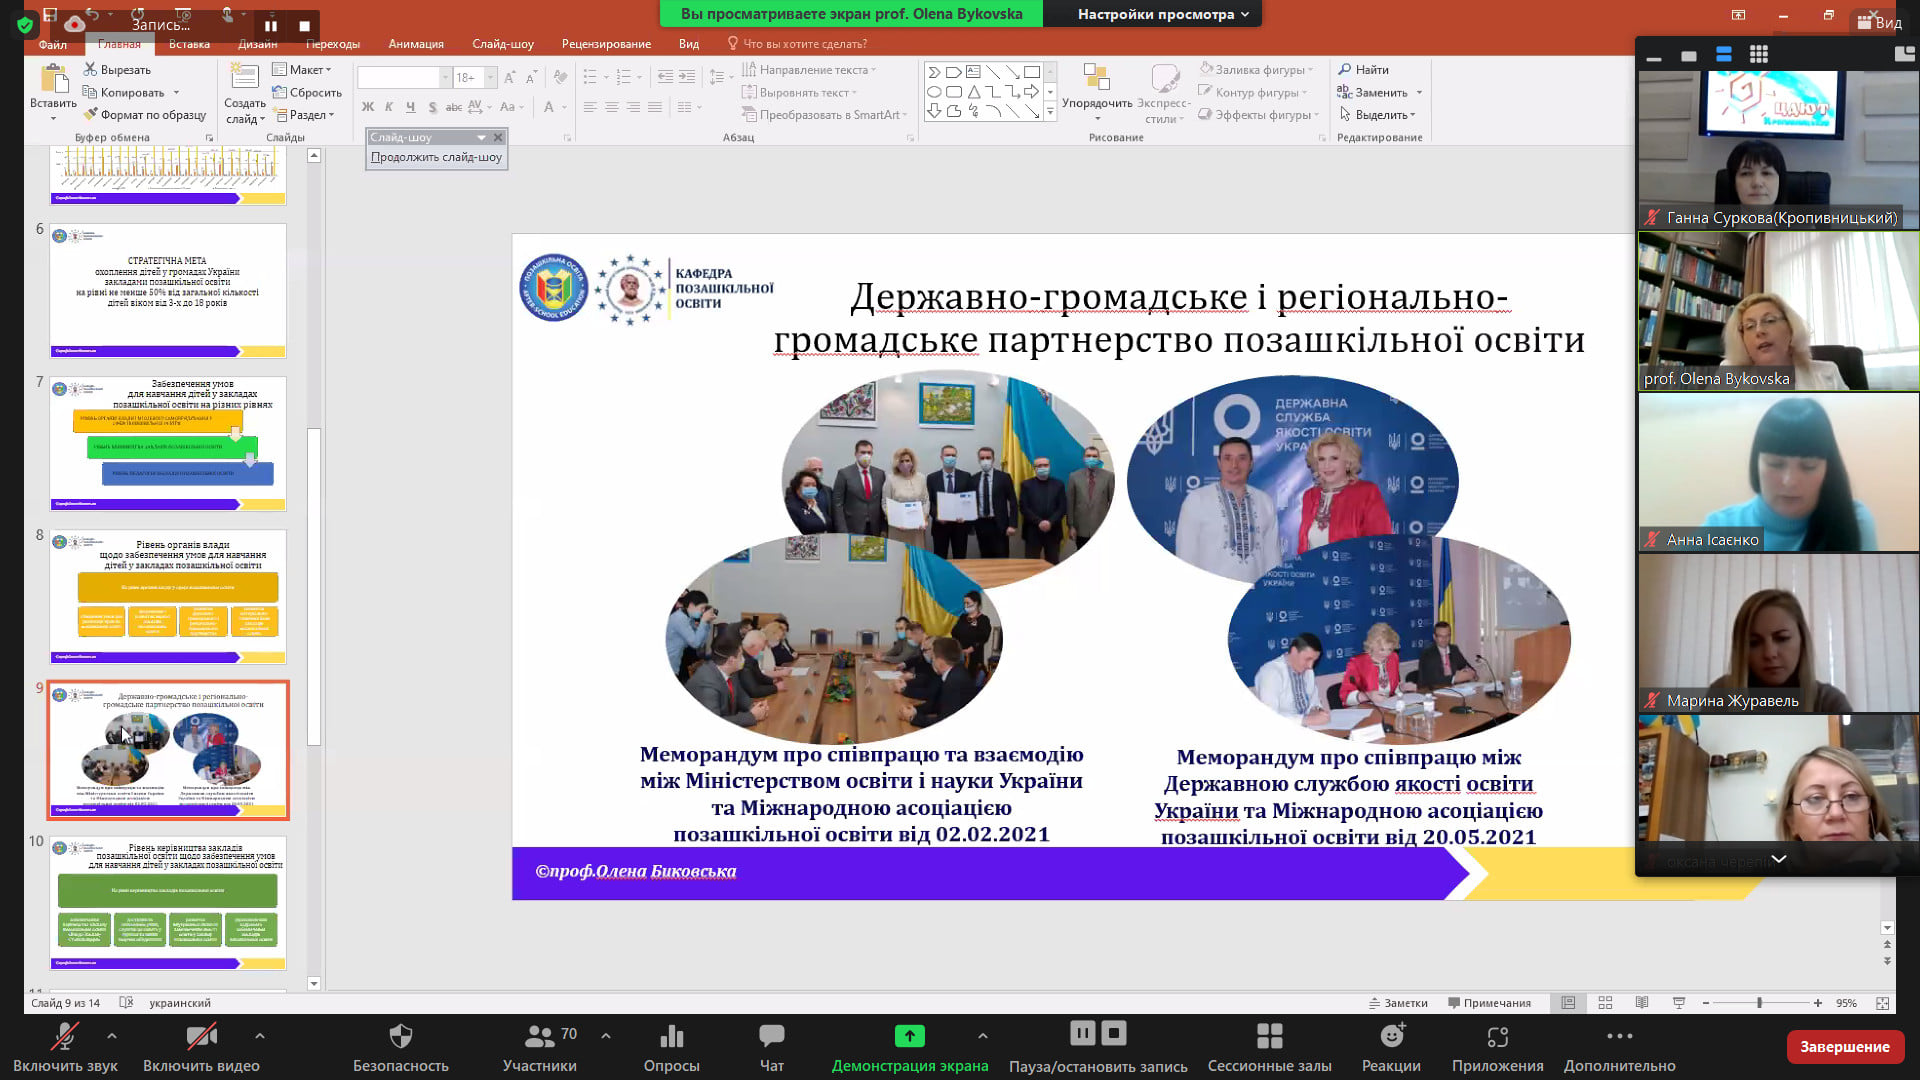Screen dimensions: 1920x1080
Task: Expand audio options arrow next to microphone
Action: coord(111,1036)
